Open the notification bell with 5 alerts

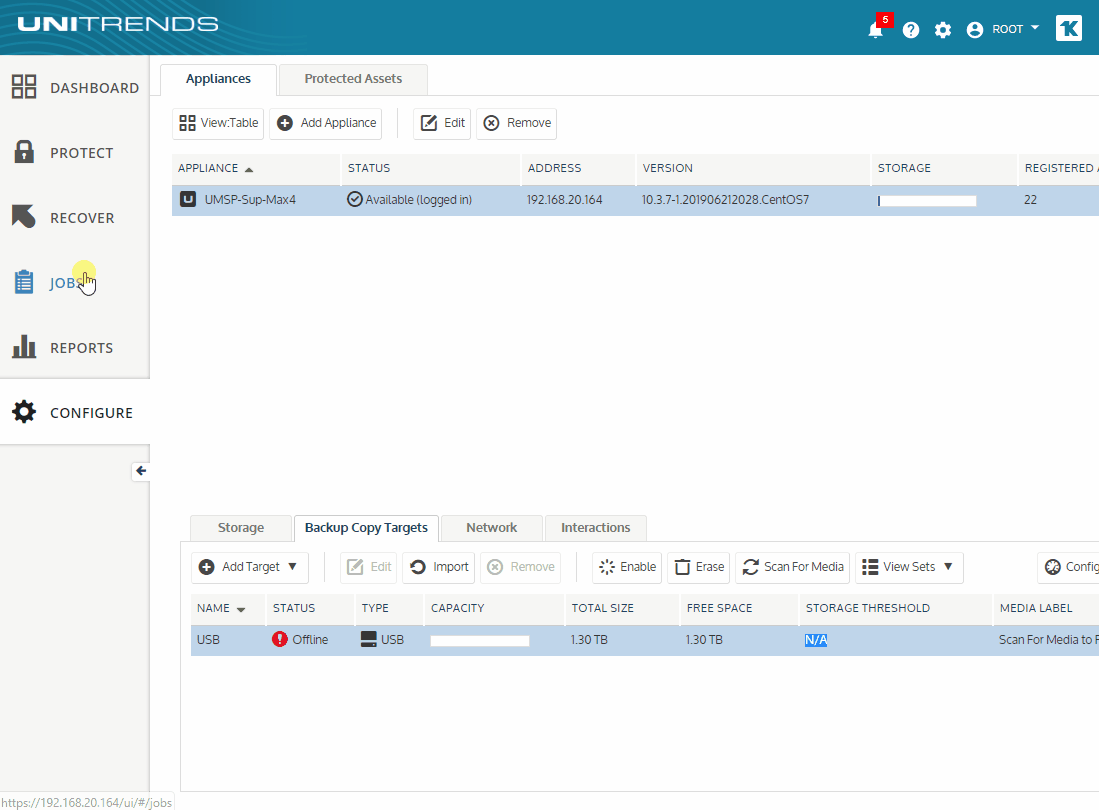tap(874, 29)
